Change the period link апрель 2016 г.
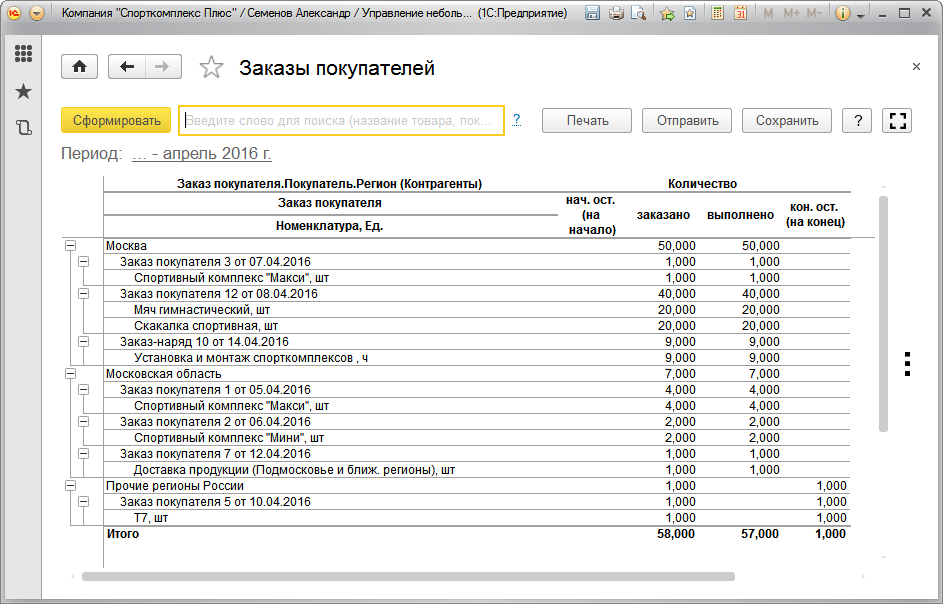This screenshot has width=943, height=604. click(201, 154)
